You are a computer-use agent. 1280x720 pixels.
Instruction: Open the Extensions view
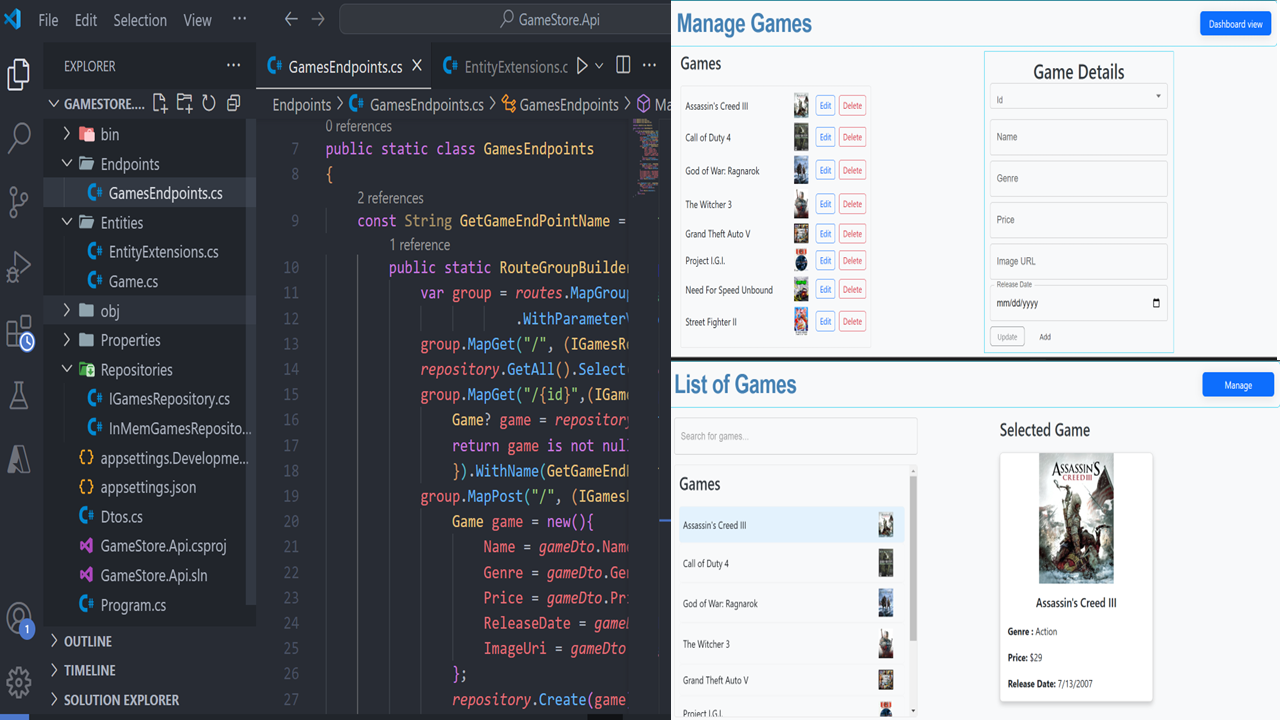pyautogui.click(x=19, y=332)
